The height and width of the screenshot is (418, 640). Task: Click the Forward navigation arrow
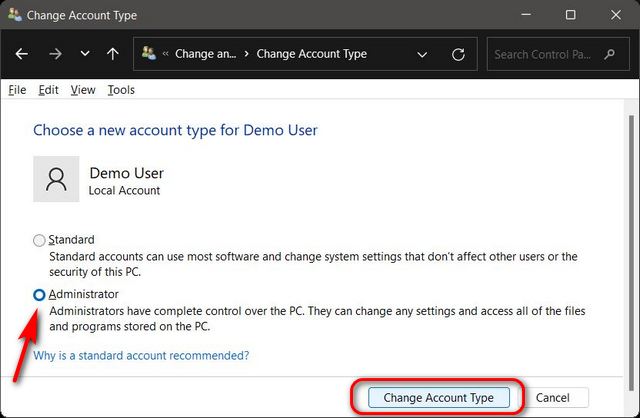pos(53,54)
